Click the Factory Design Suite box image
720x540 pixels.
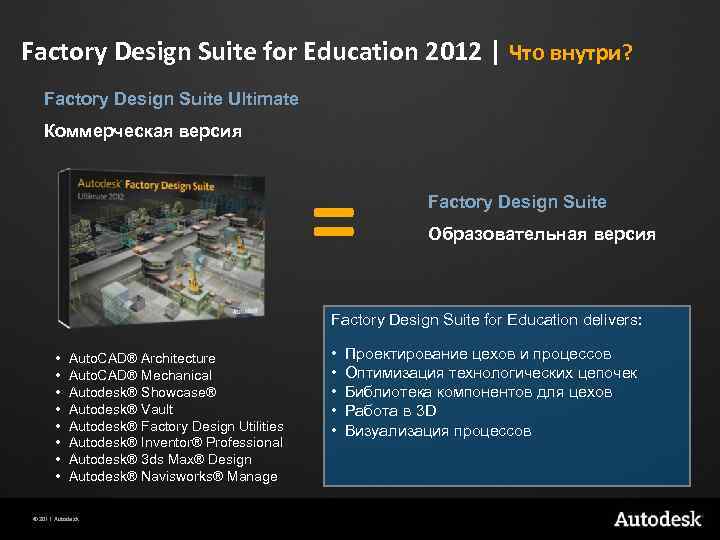(x=162, y=248)
